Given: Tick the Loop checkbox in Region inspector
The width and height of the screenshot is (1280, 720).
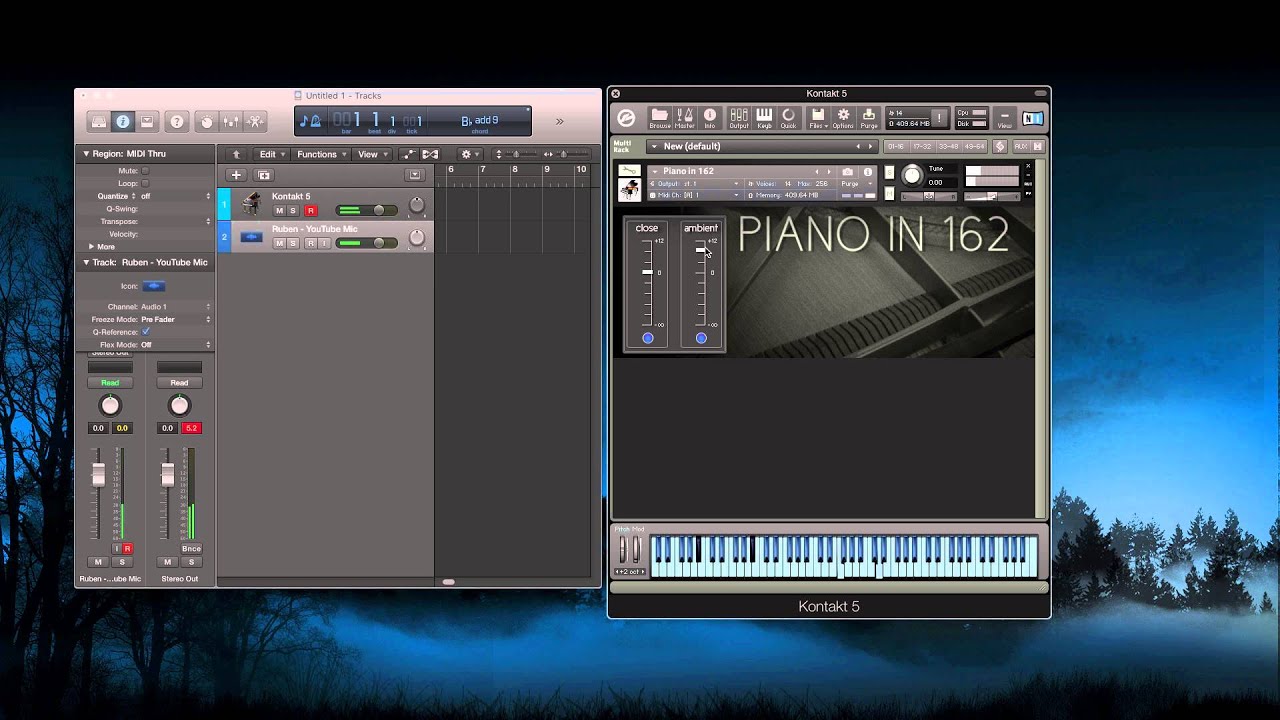Looking at the screenshot, I should pos(145,184).
